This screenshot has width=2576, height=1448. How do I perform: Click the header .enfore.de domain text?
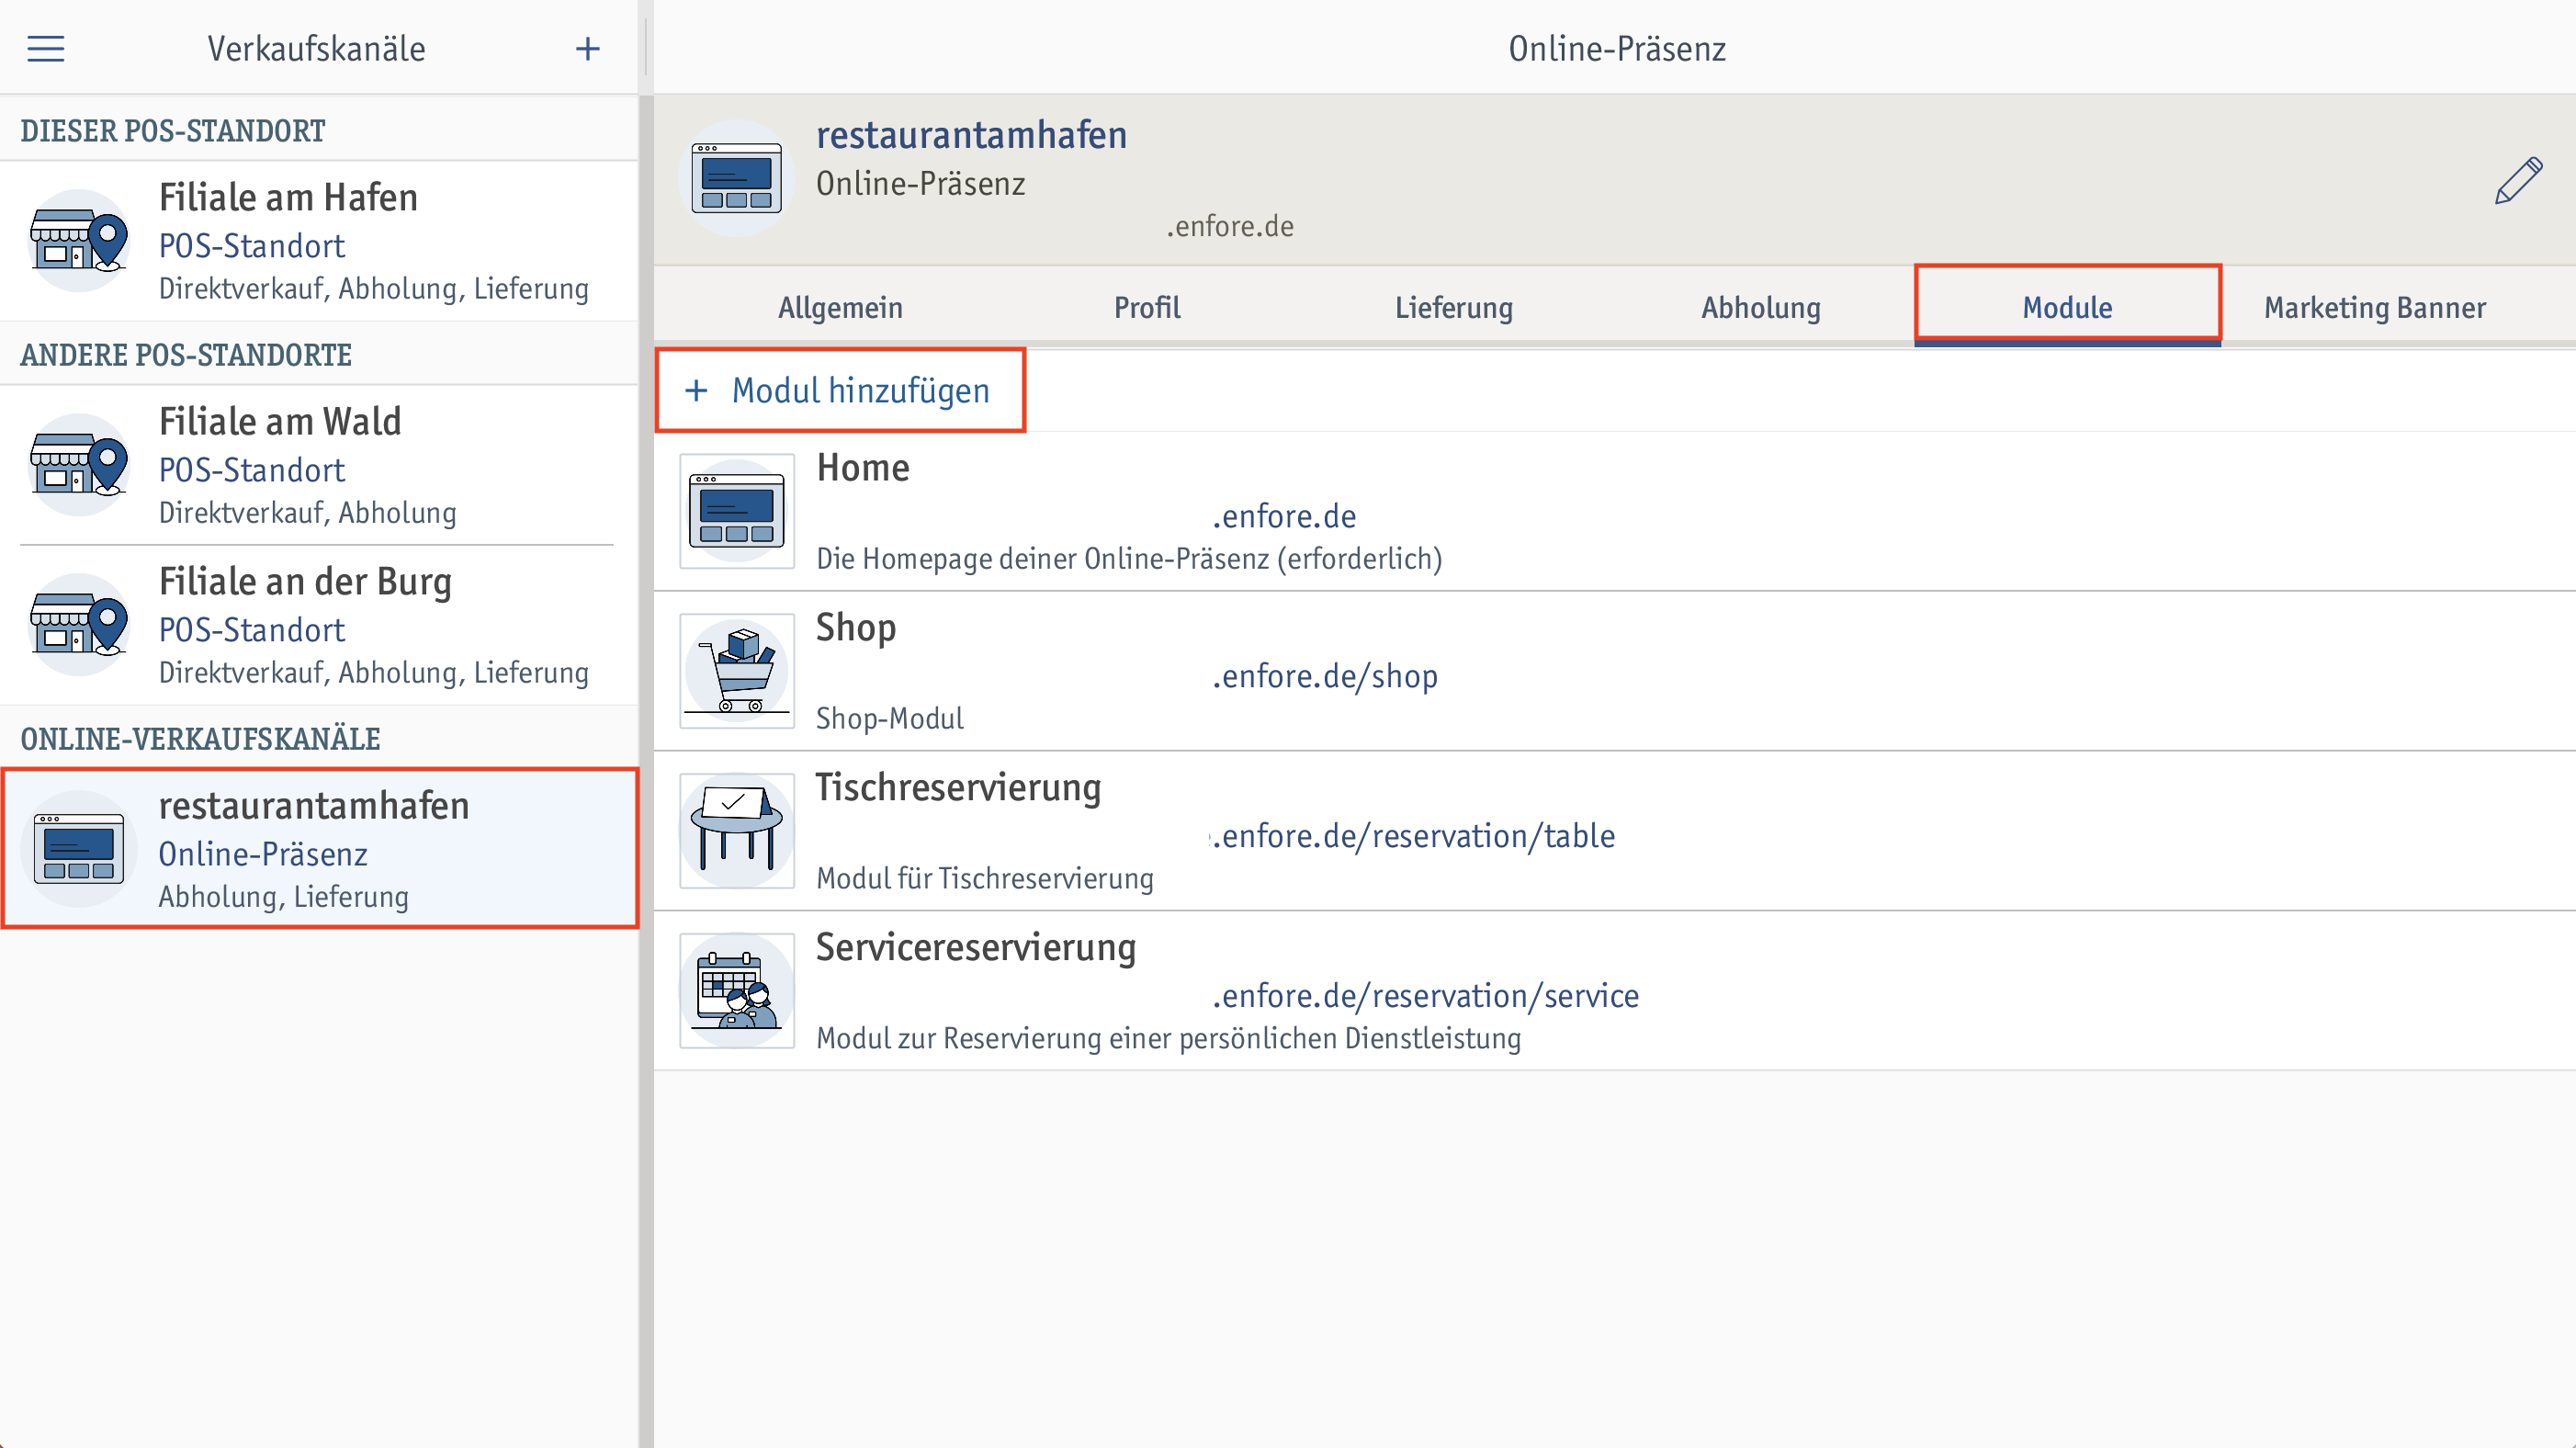coord(1230,226)
